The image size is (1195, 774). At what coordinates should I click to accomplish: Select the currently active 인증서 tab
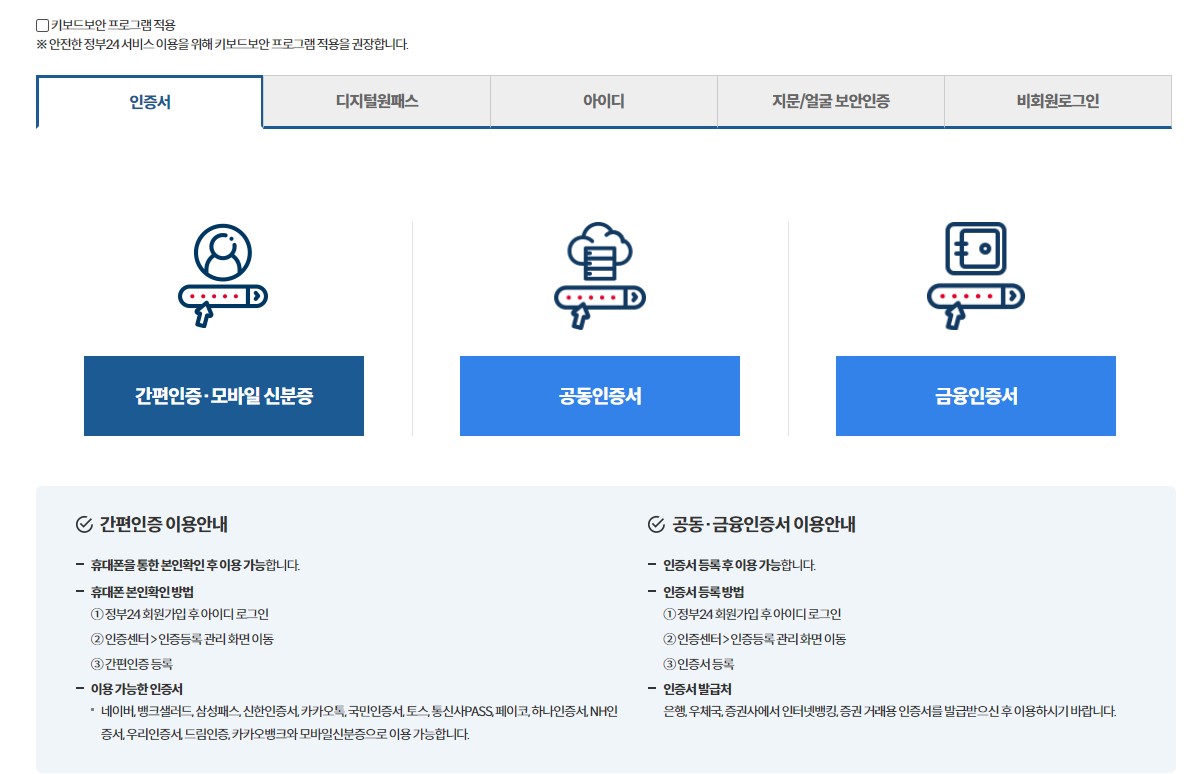pos(148,102)
